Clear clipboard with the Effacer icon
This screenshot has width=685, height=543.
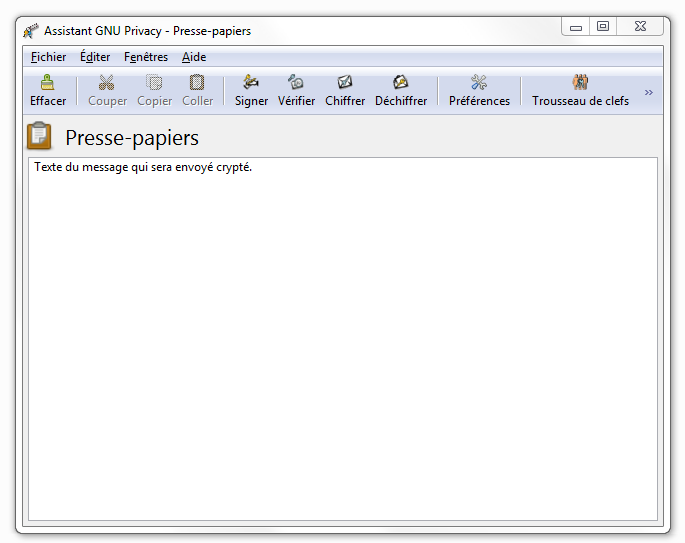click(x=48, y=91)
